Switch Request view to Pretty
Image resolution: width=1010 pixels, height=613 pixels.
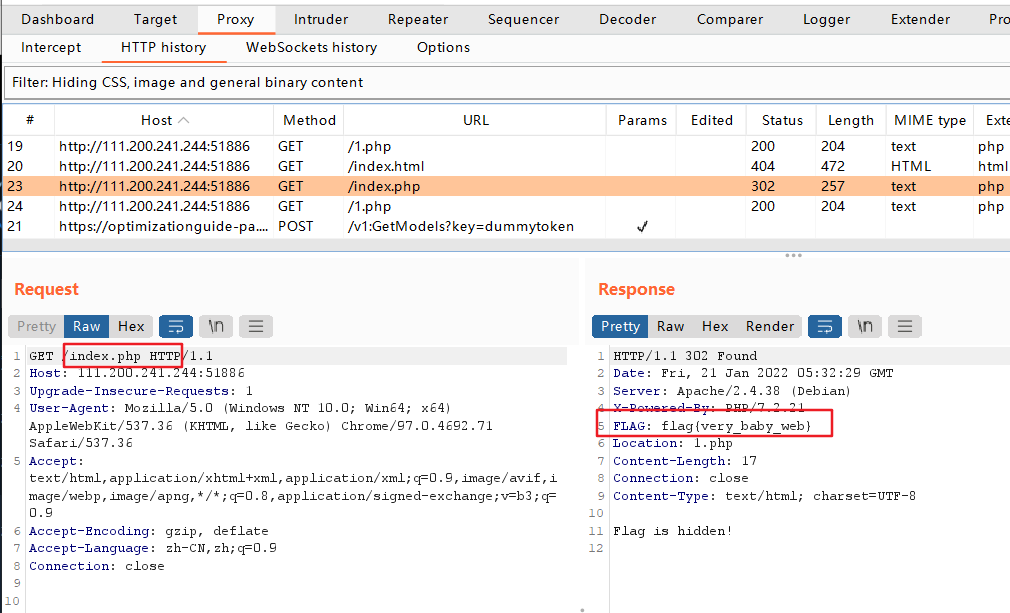pyautogui.click(x=37, y=326)
